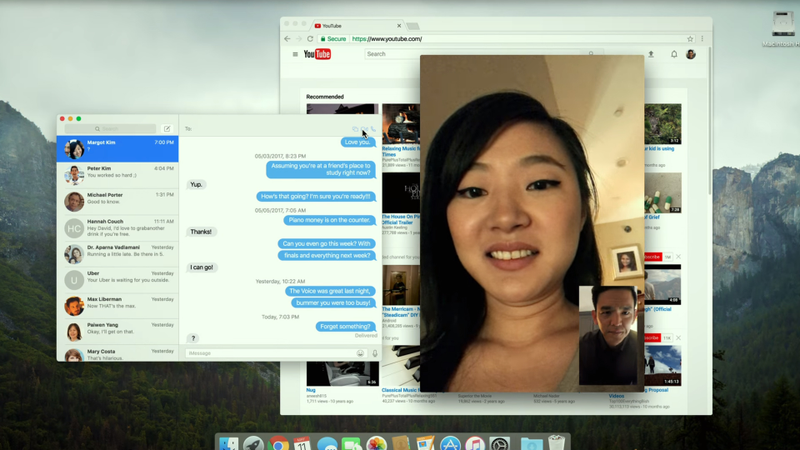Click the YouTube upload icon
Viewport: 800px width, 450px height.
click(x=651, y=54)
